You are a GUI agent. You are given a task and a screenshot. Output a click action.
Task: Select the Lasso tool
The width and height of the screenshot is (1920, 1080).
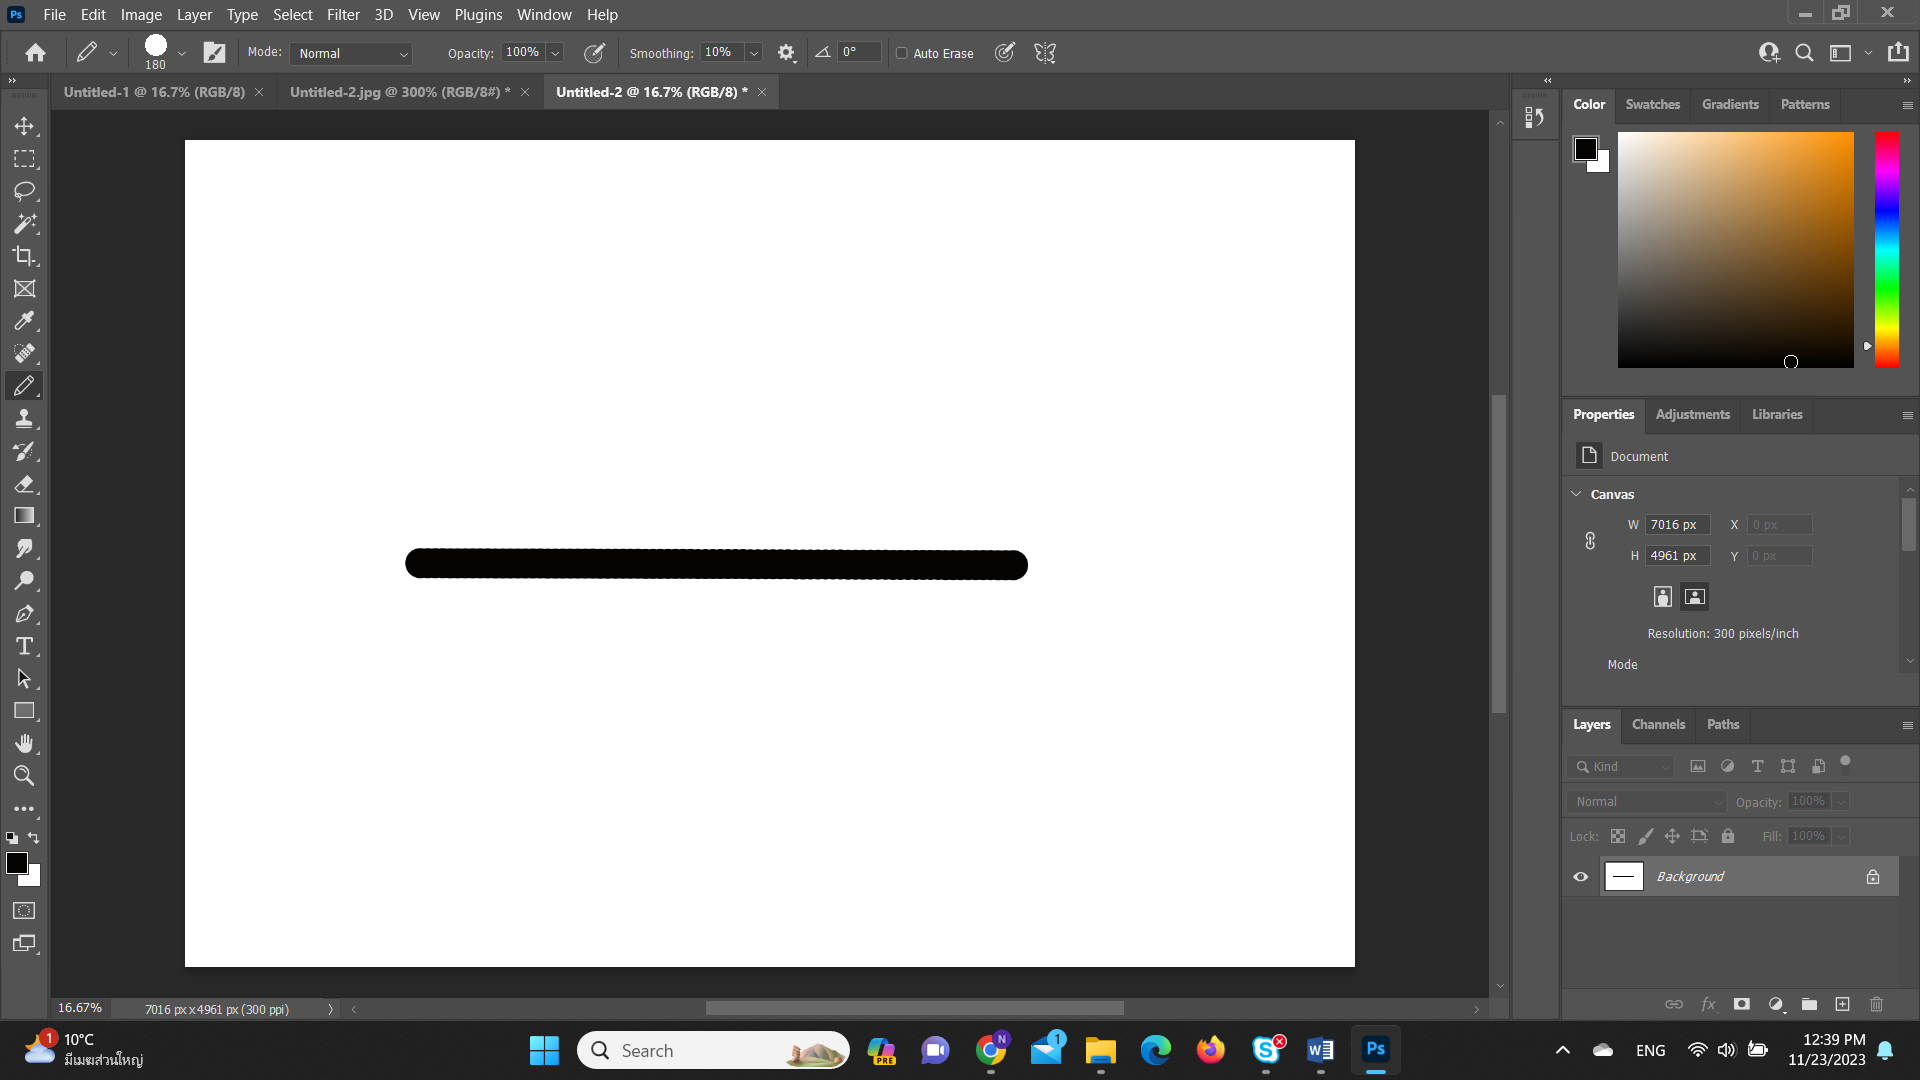24,191
